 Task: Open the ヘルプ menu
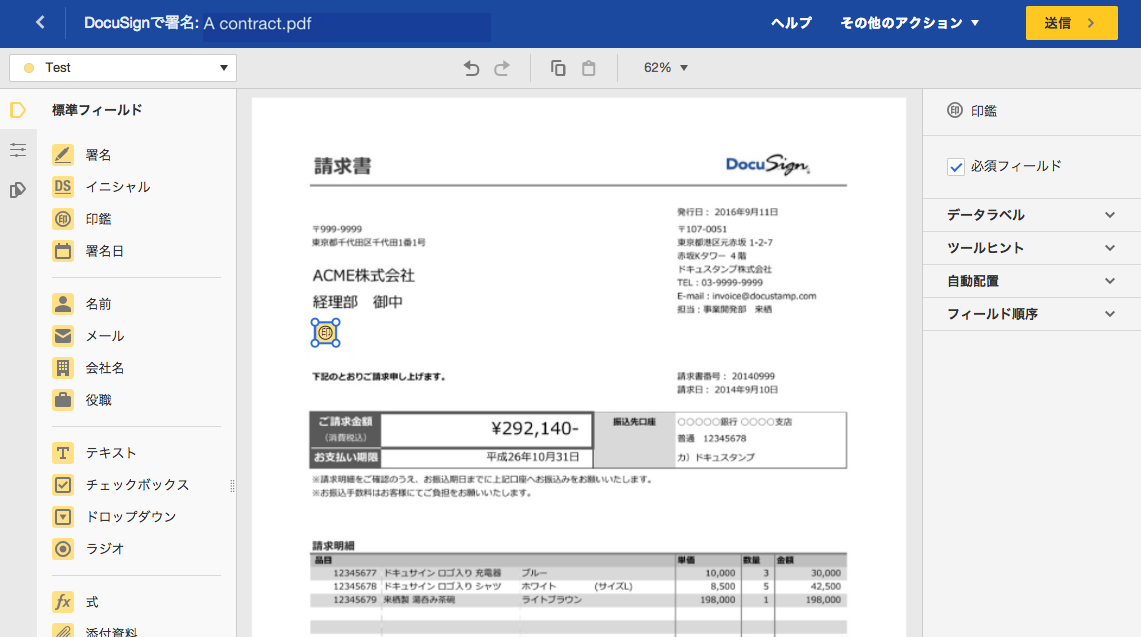click(791, 23)
